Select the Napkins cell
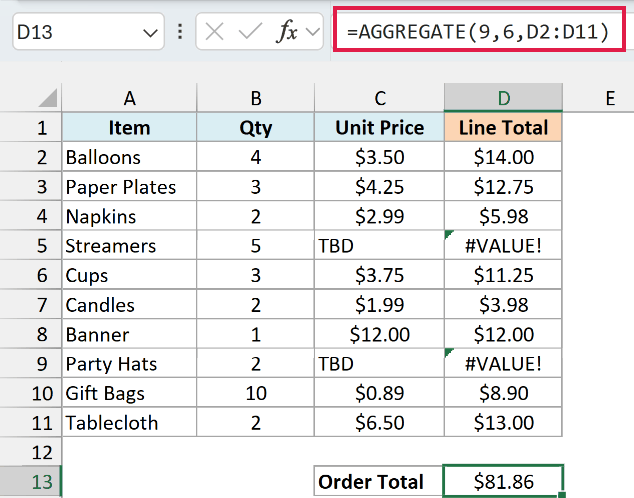 coord(129,216)
